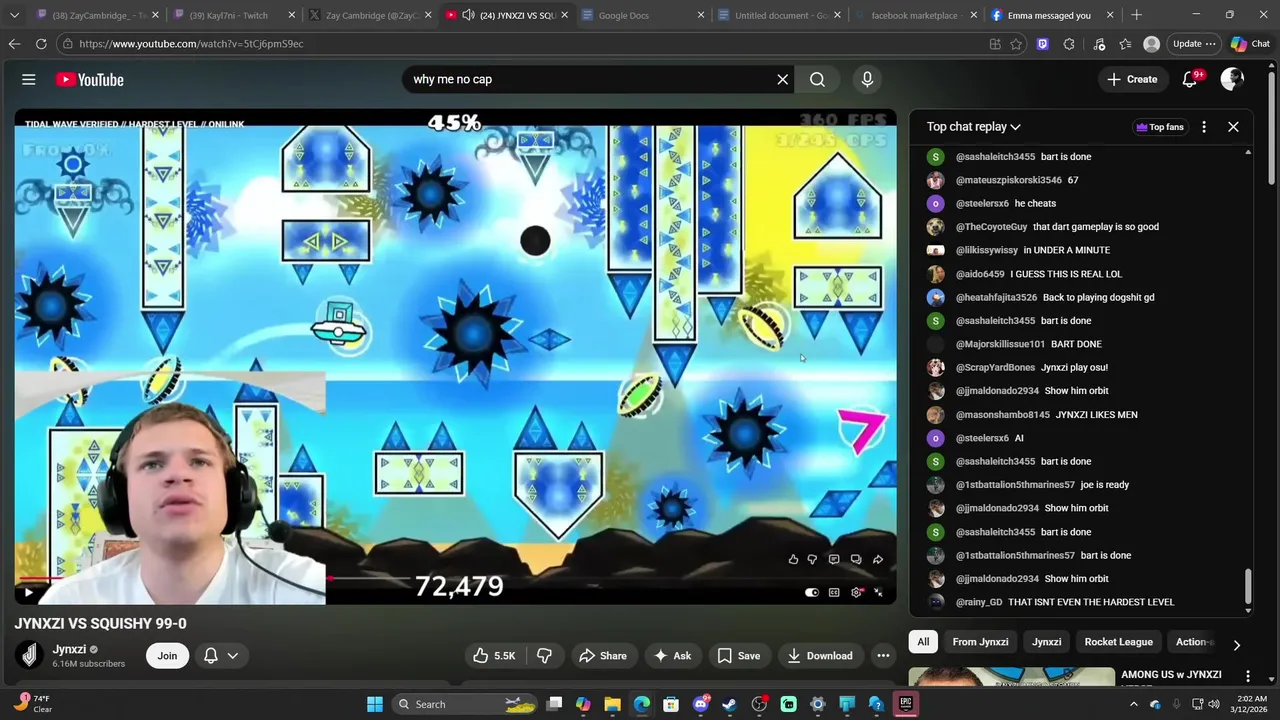Click the chat panel scrollbar thumb
1280x720 pixels.
1248,587
